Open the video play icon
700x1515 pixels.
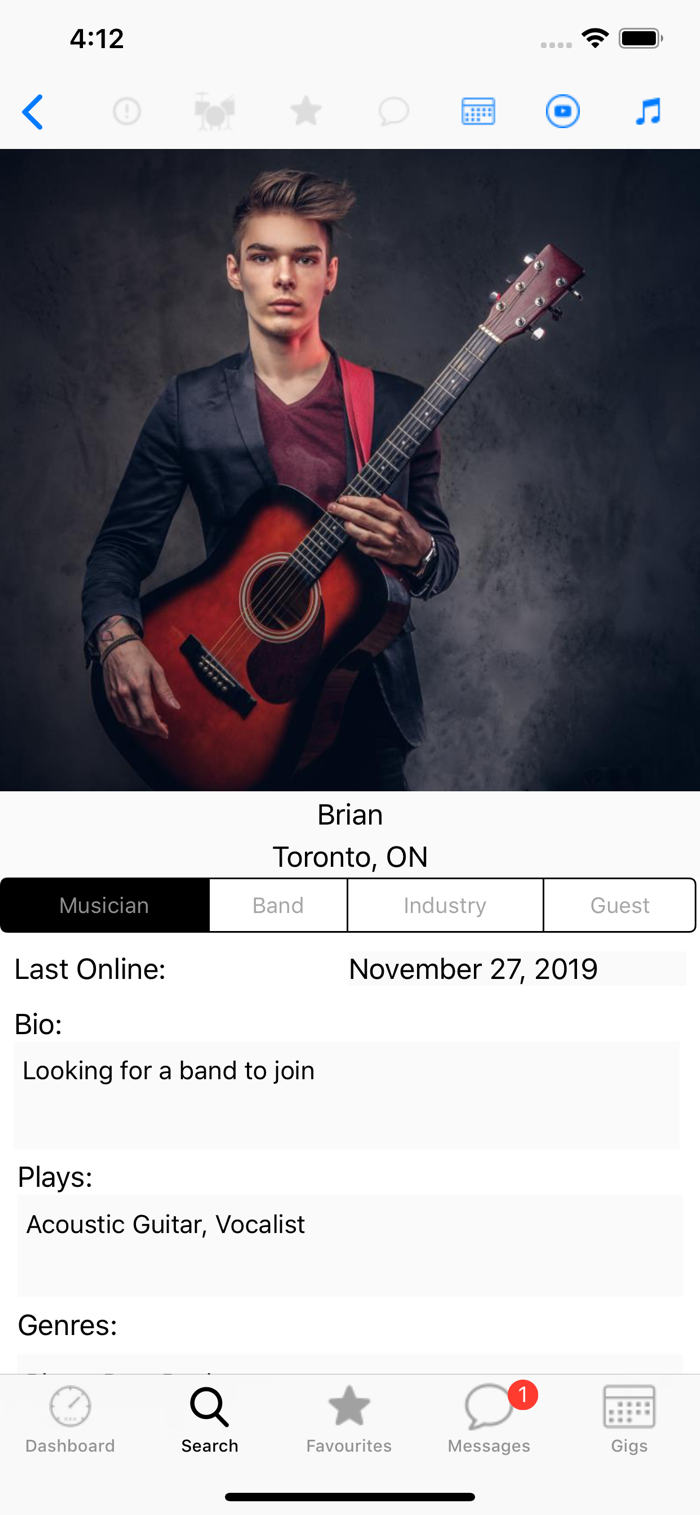(x=563, y=111)
